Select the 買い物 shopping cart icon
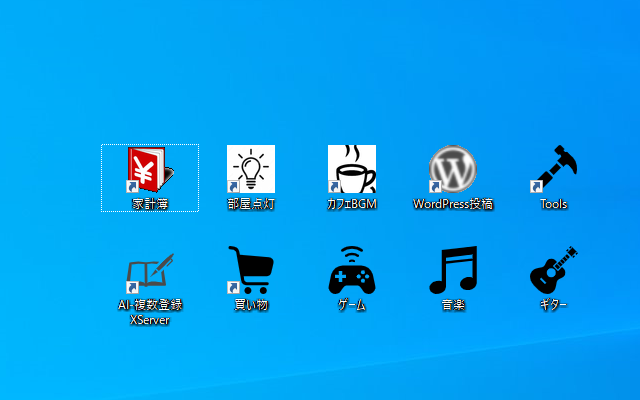The width and height of the screenshot is (640, 400). click(251, 270)
